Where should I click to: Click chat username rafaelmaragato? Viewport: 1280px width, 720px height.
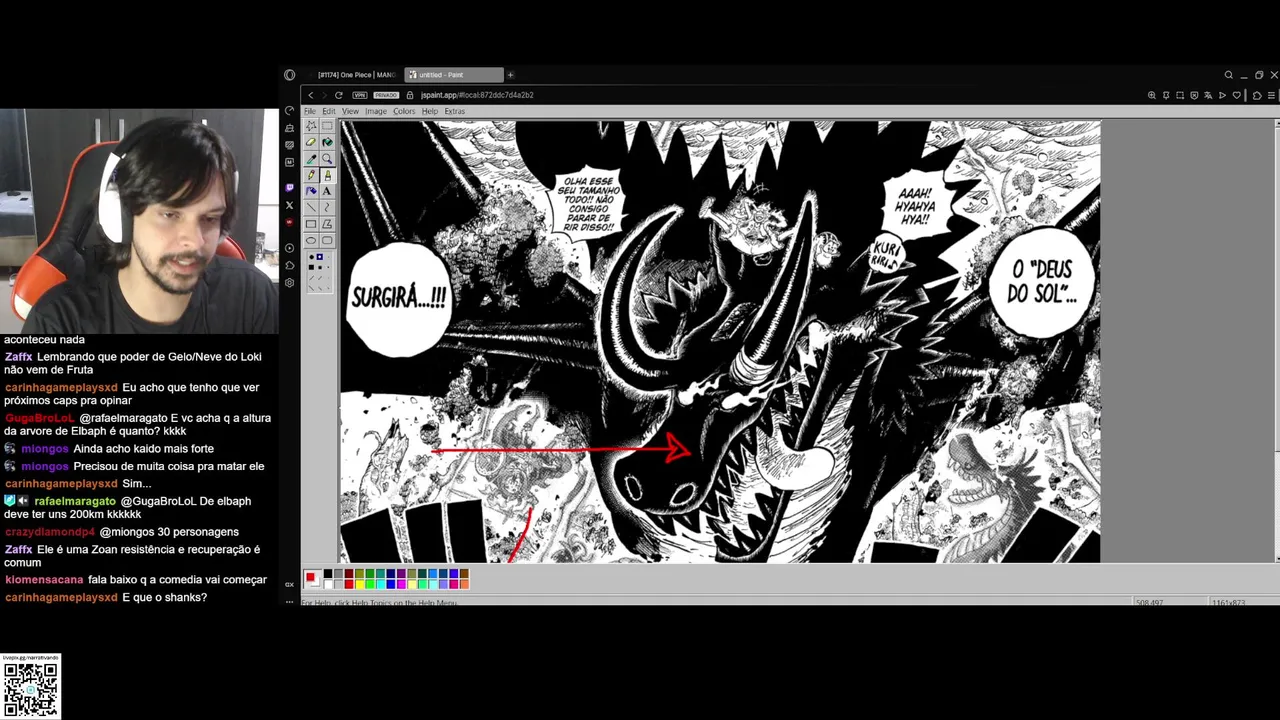pos(75,501)
